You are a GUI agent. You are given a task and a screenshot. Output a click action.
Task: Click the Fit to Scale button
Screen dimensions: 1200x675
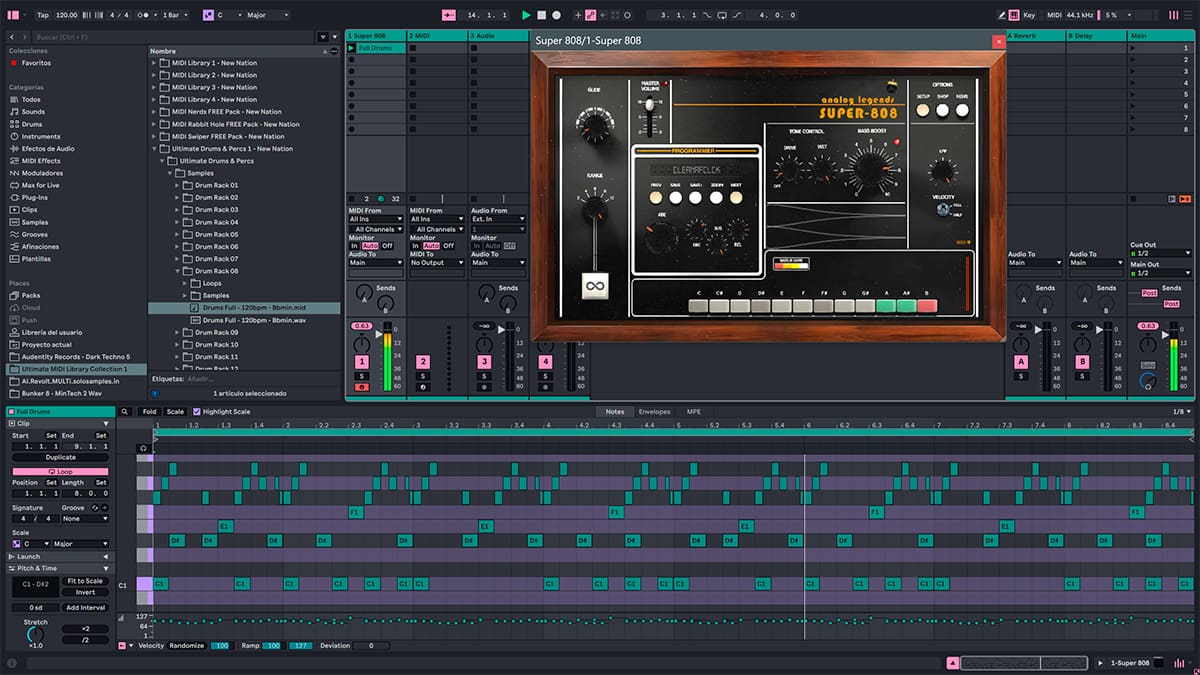pyautogui.click(x=85, y=581)
